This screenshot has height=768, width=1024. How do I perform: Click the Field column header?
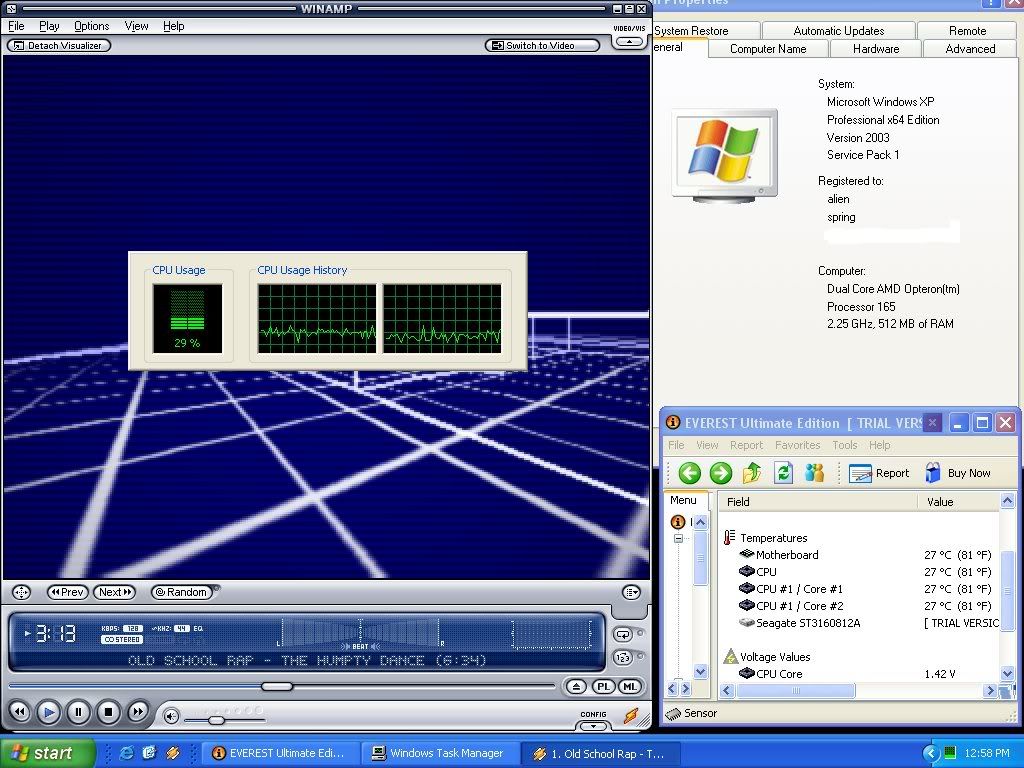tap(818, 502)
